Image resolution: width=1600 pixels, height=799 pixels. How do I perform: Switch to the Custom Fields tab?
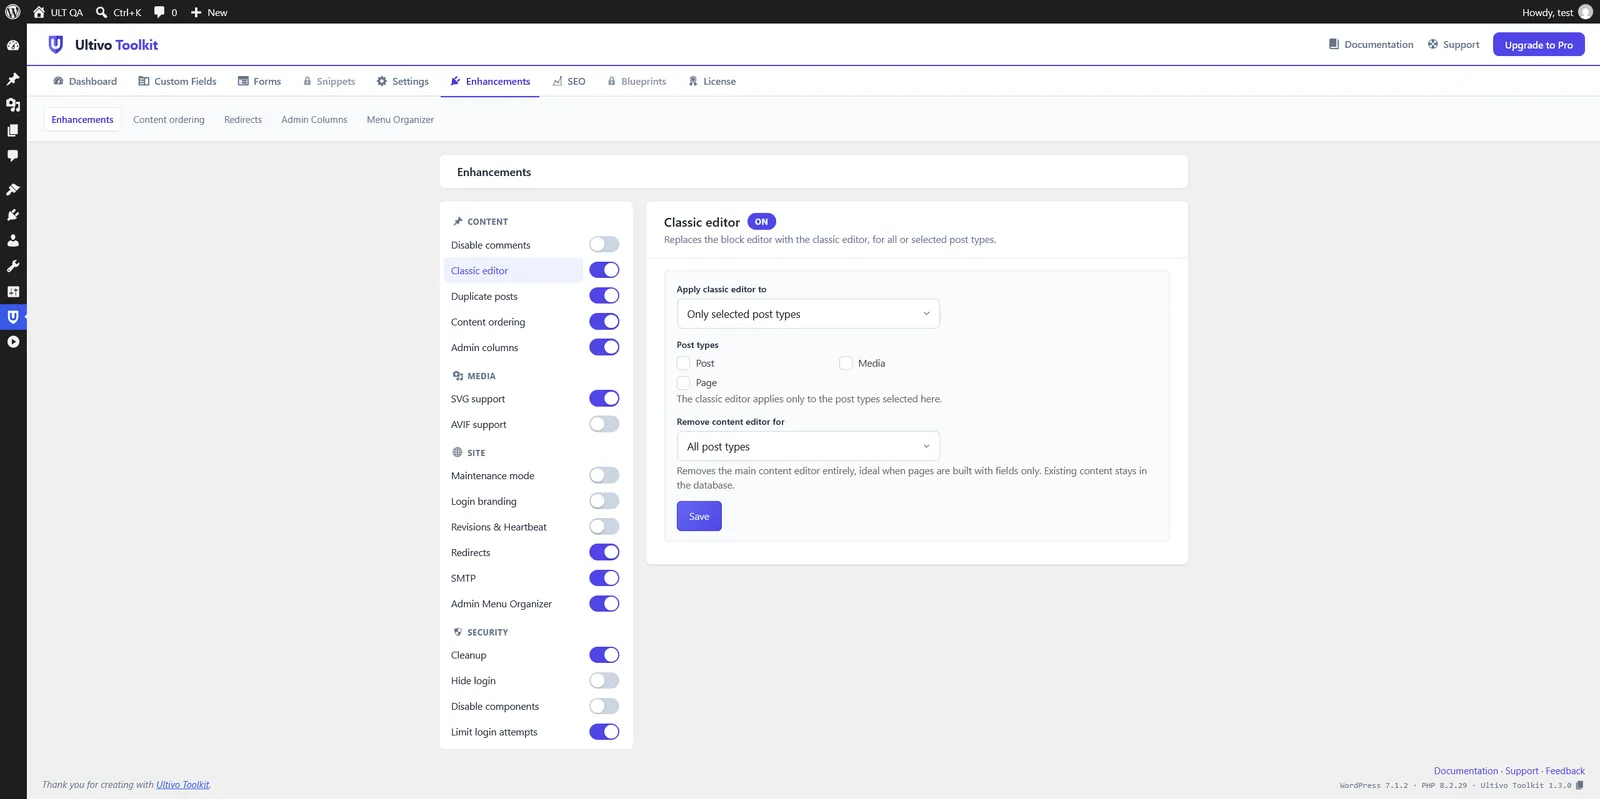[x=177, y=81]
